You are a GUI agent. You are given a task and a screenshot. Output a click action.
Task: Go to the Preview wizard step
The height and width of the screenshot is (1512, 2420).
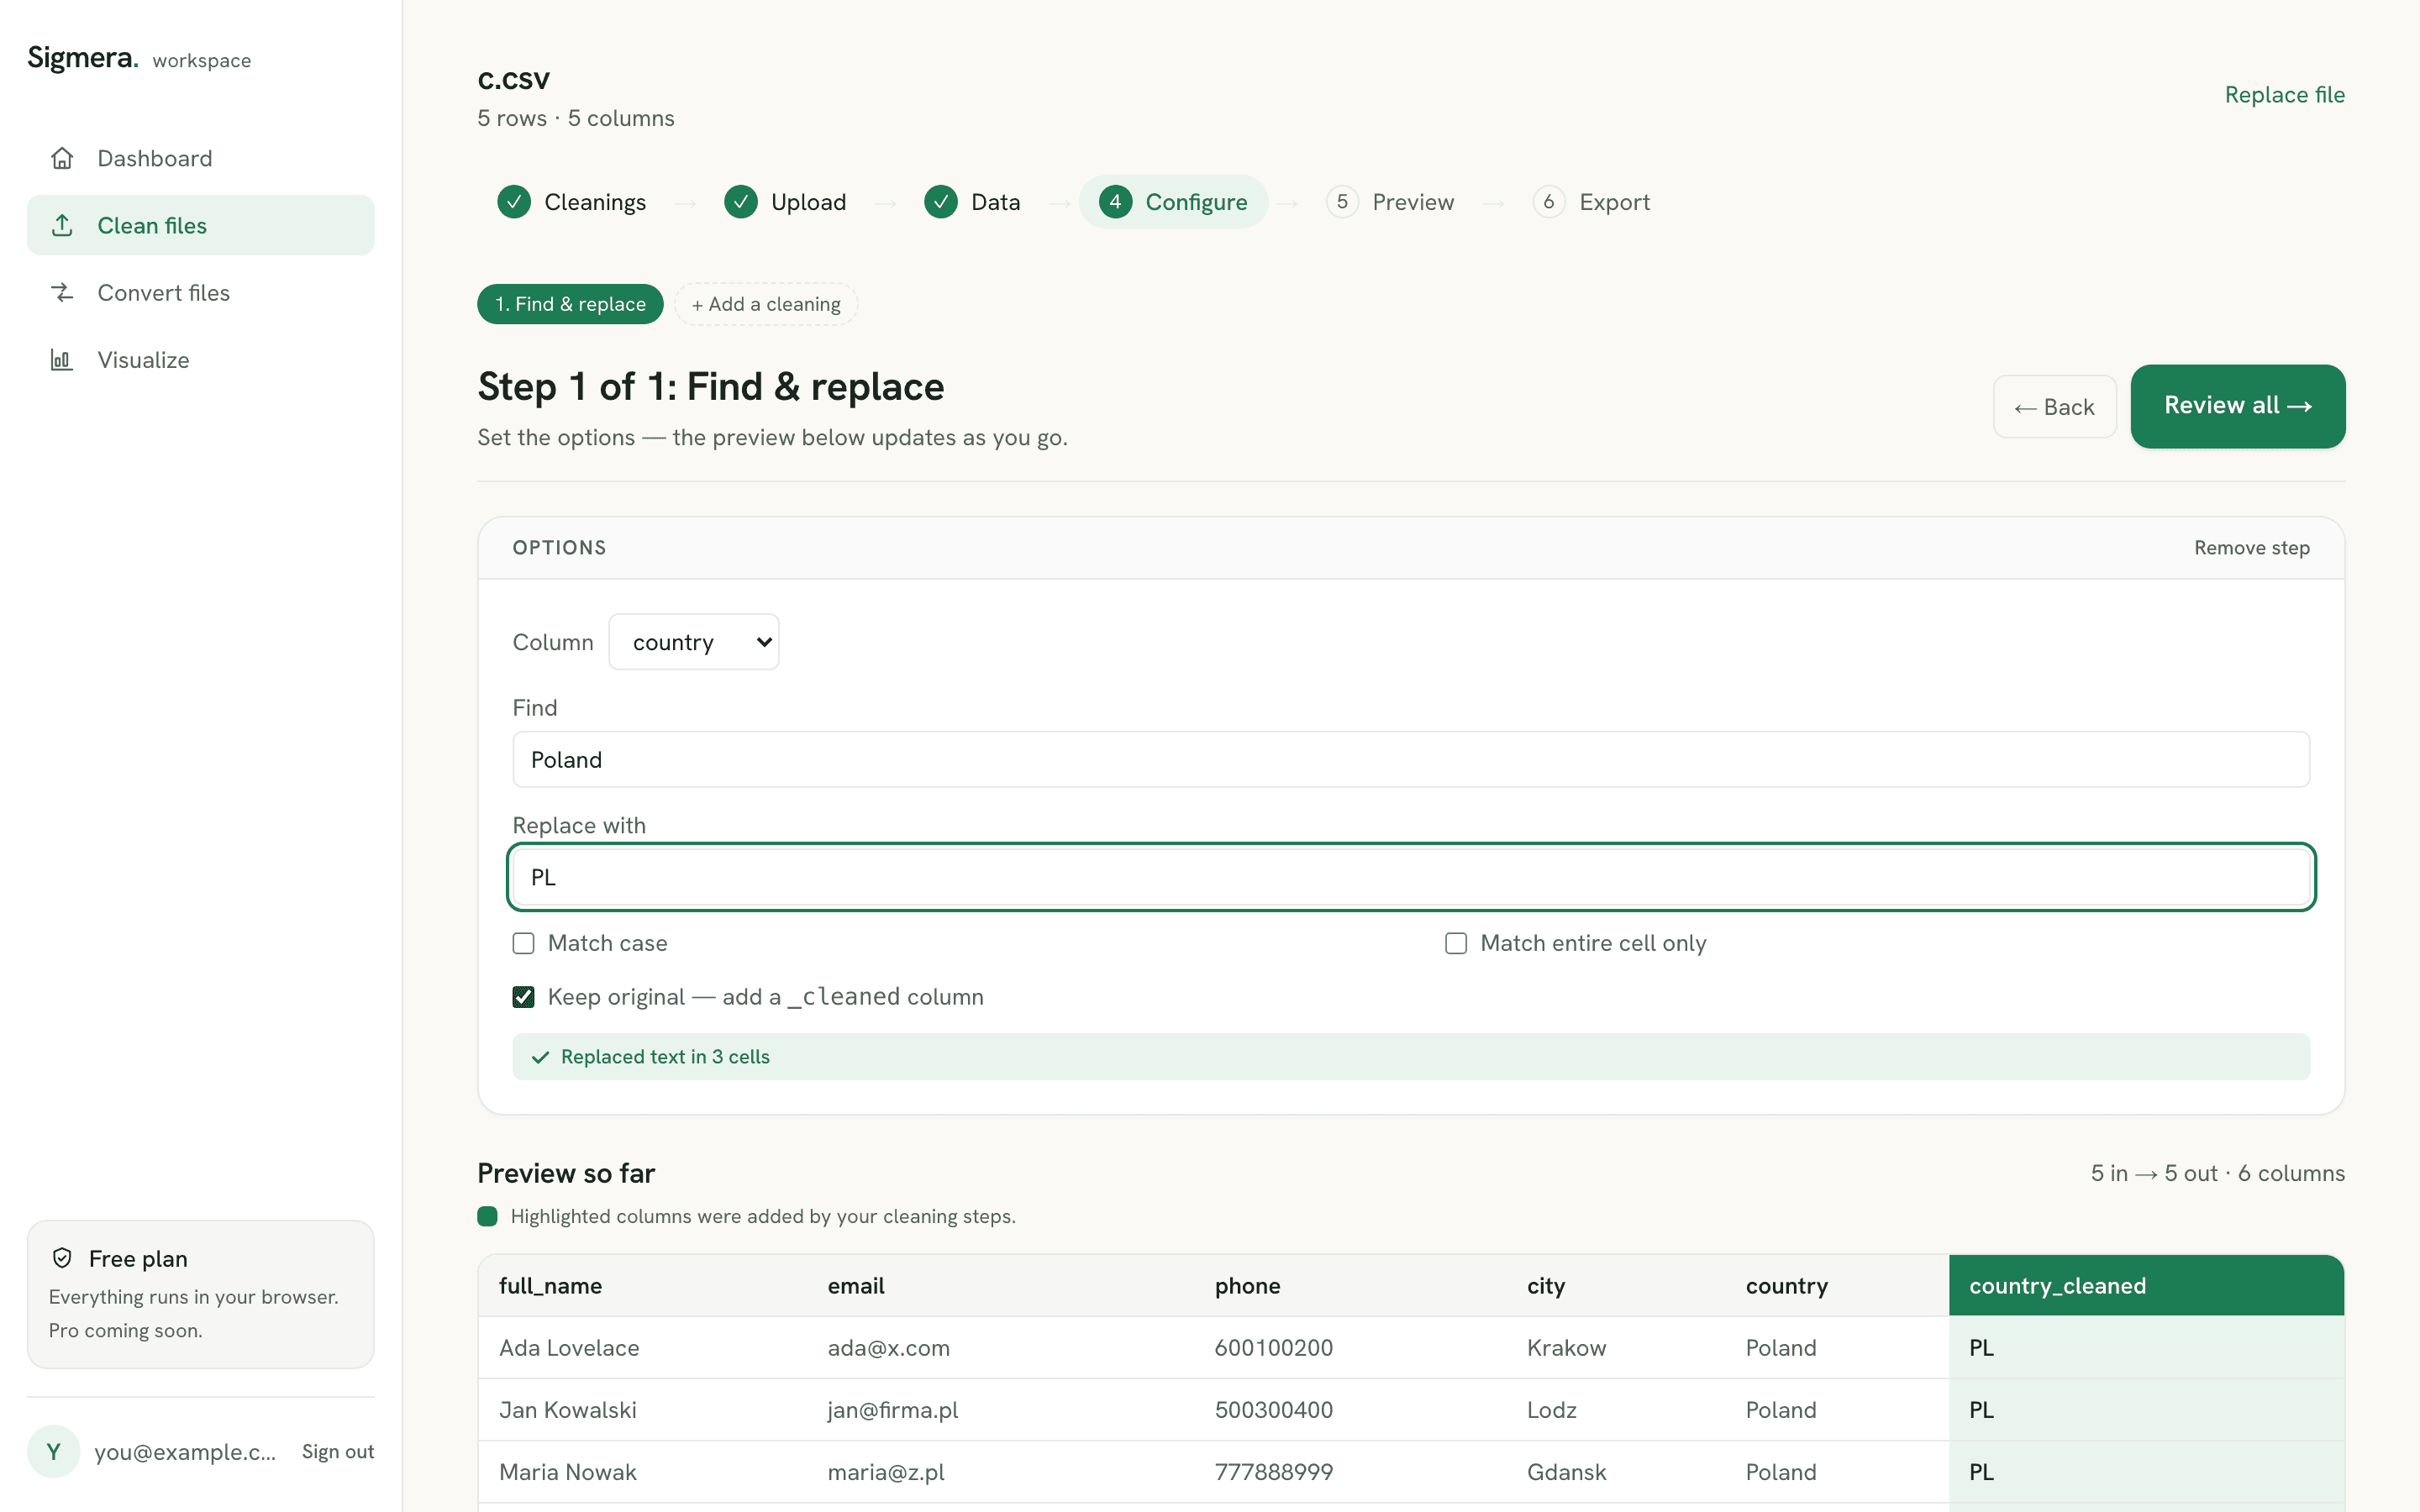point(1391,202)
